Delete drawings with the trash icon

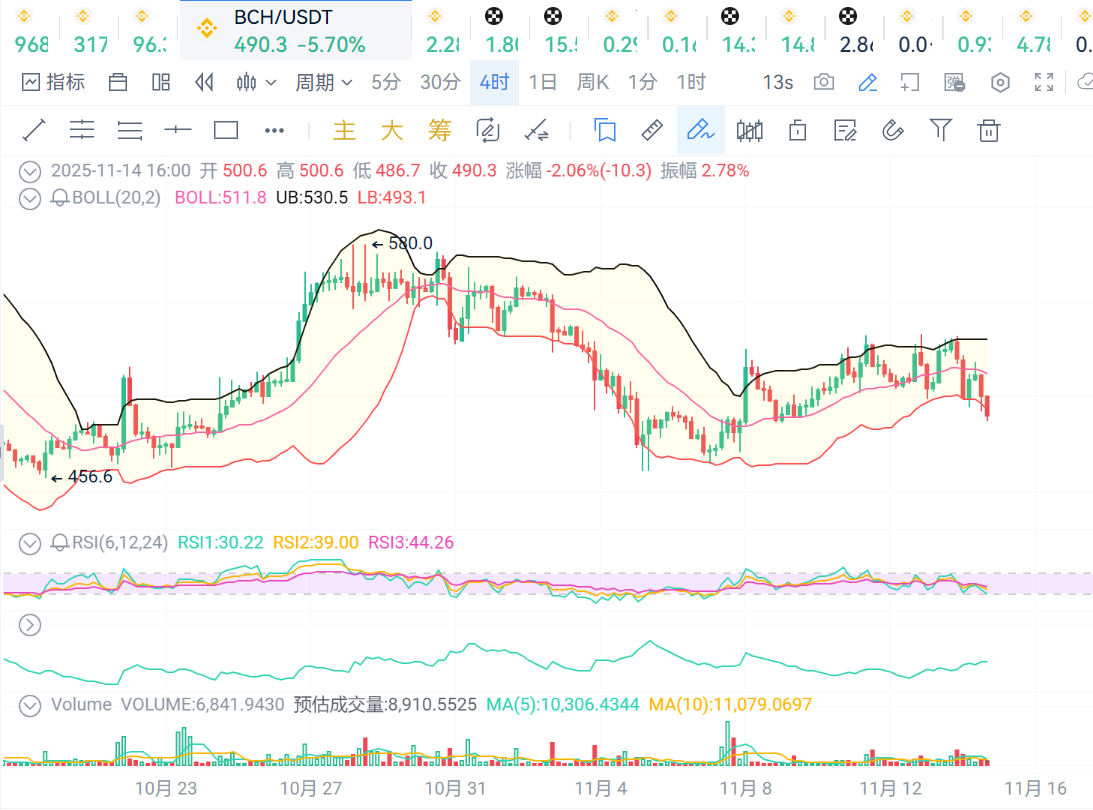(988, 130)
